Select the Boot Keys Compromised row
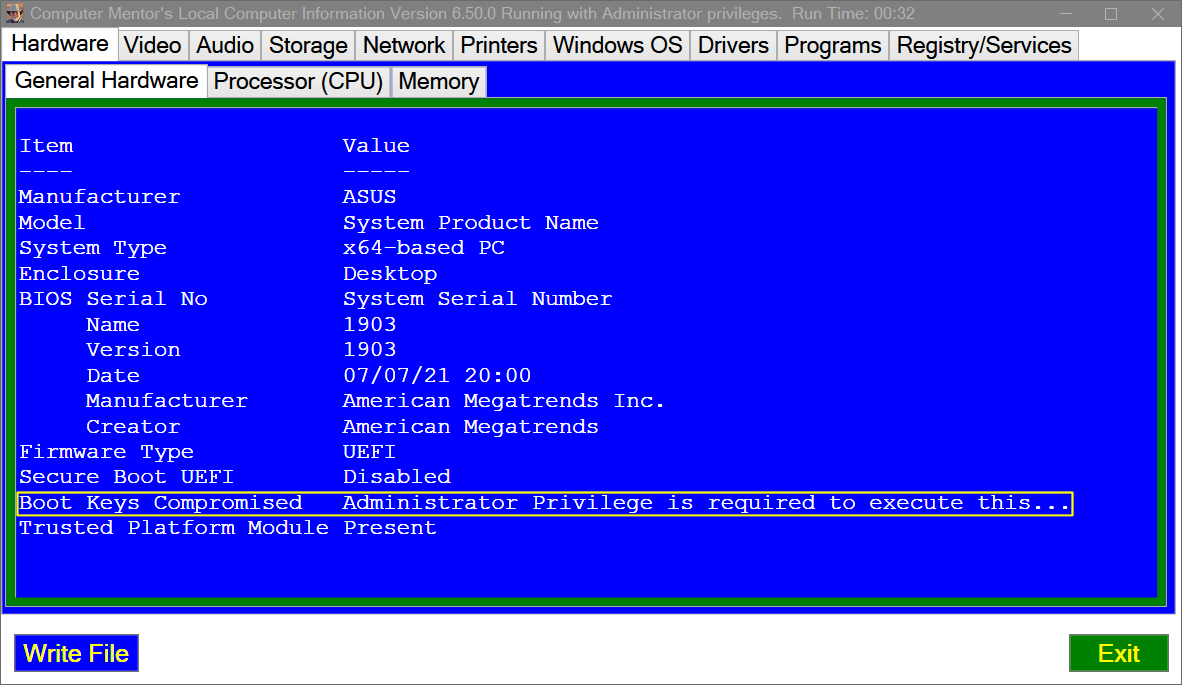This screenshot has width=1182, height=685. (x=544, y=503)
